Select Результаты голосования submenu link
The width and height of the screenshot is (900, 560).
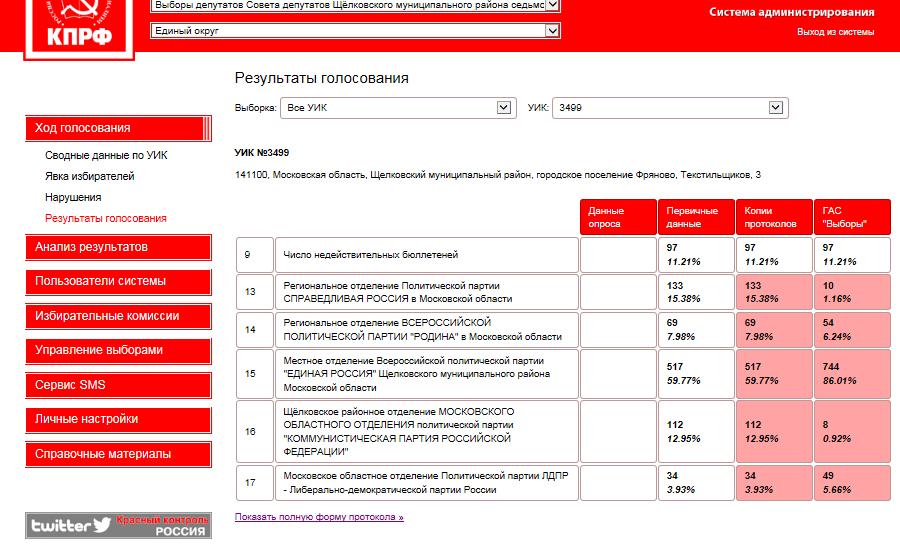pyautogui.click(x=106, y=218)
